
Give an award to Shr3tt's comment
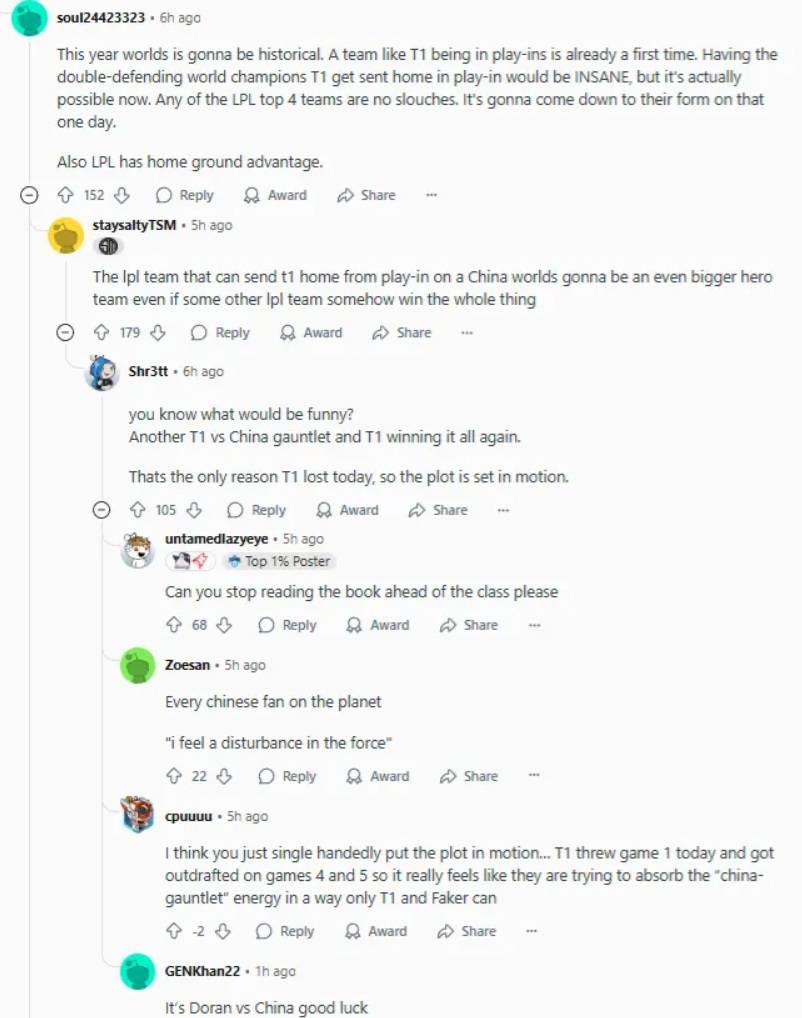(x=347, y=510)
